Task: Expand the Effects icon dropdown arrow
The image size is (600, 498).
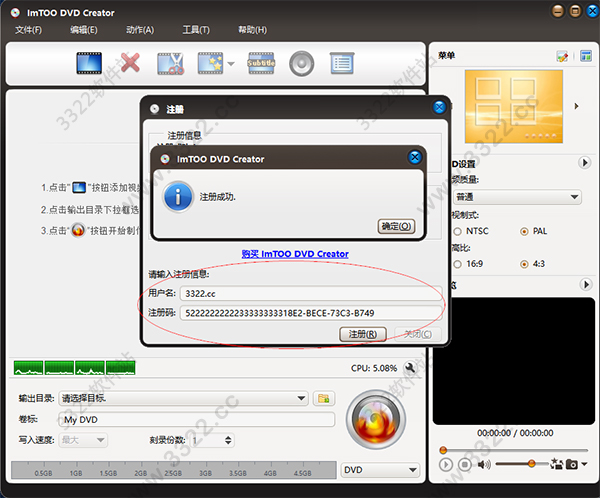Action: (x=231, y=64)
